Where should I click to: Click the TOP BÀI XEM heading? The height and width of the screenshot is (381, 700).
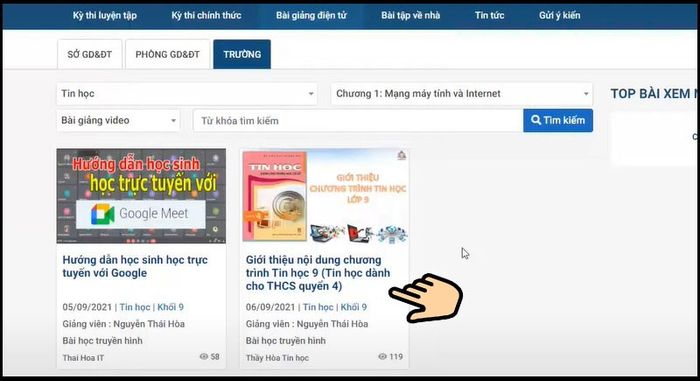coord(654,94)
